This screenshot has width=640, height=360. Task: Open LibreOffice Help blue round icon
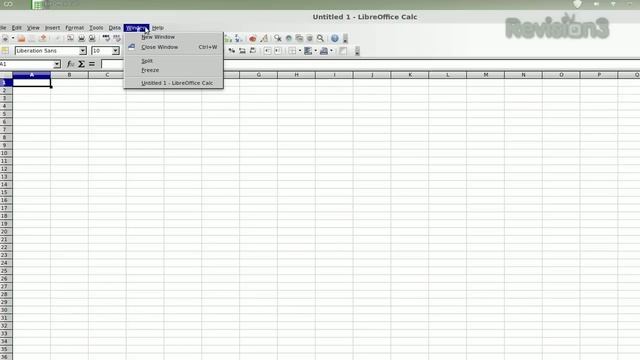[x=335, y=38]
